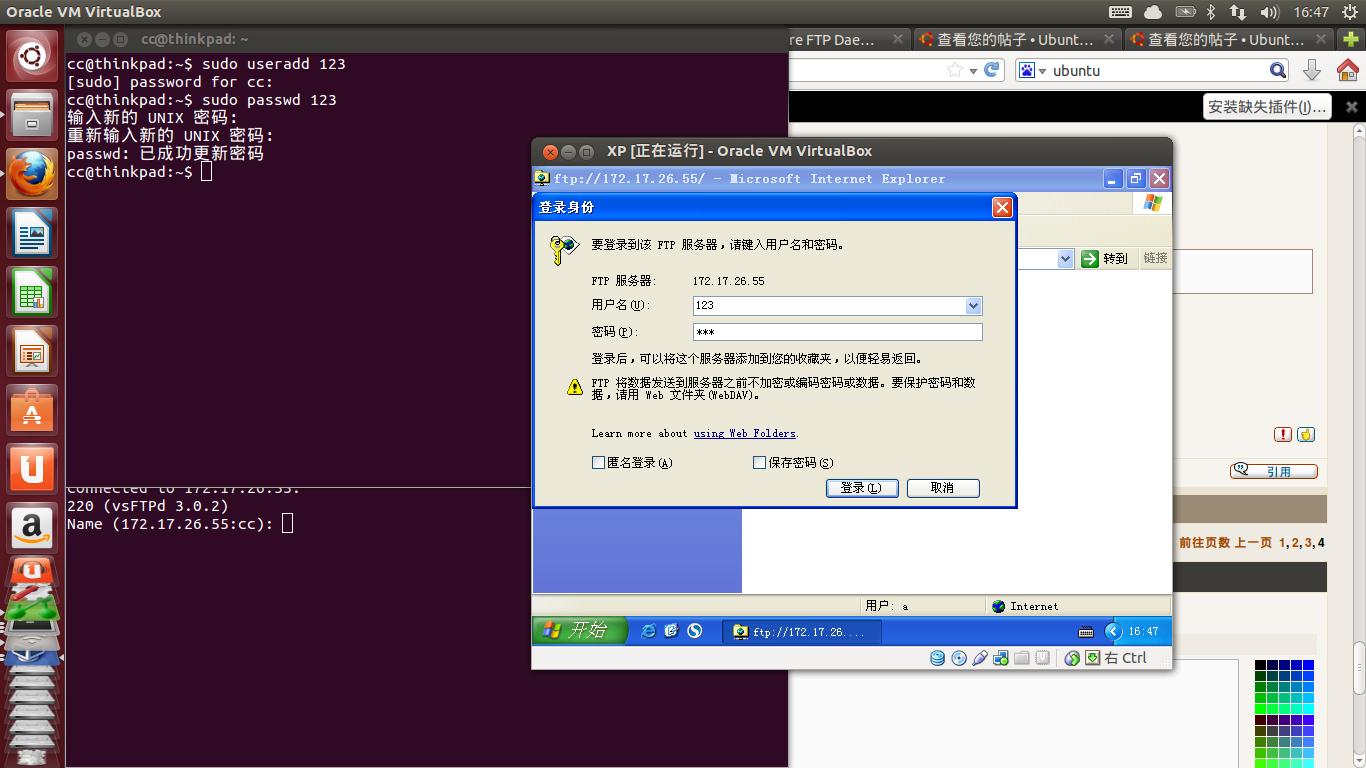The height and width of the screenshot is (768, 1366).
Task: Open LibreOffice Calc from the dock
Action: click(x=32, y=292)
